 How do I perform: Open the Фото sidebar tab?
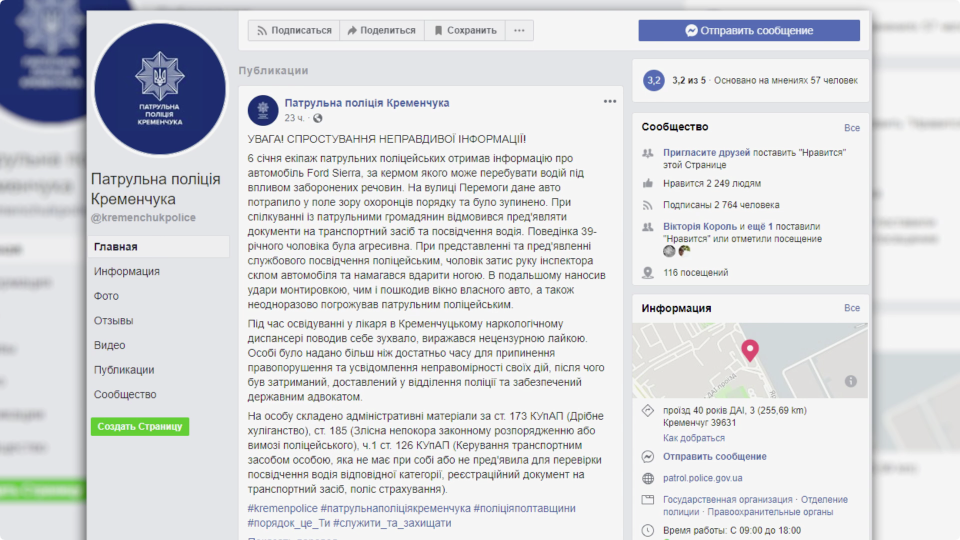[106, 296]
